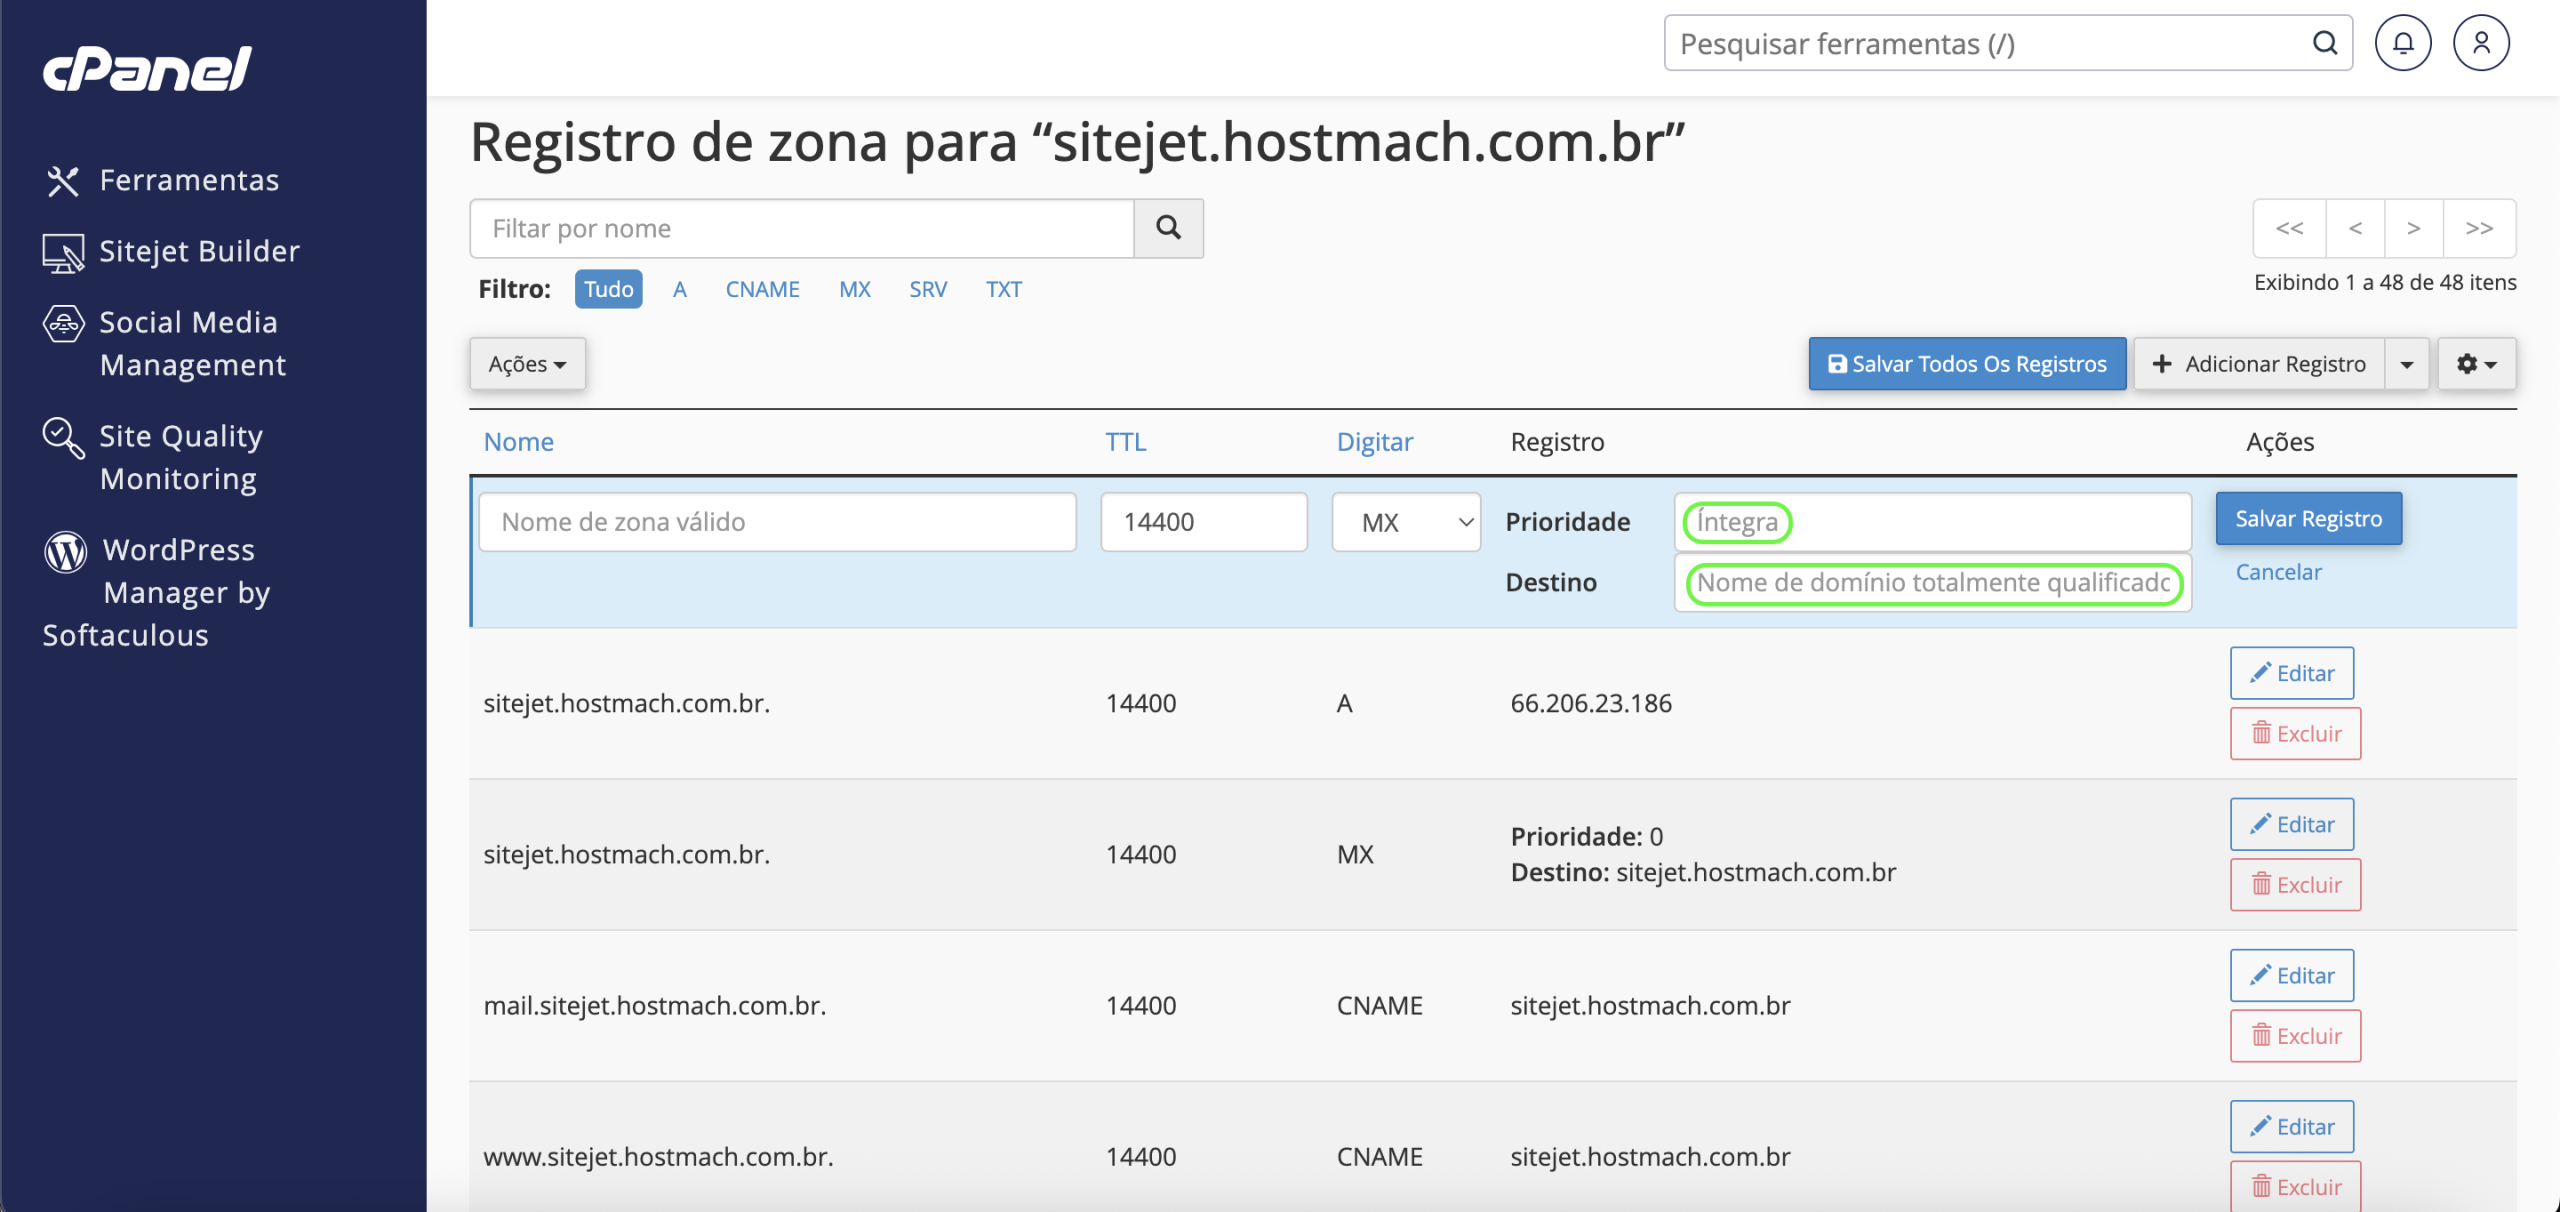Image resolution: width=2560 pixels, height=1212 pixels.
Task: Filter records by A type
Action: 680,289
